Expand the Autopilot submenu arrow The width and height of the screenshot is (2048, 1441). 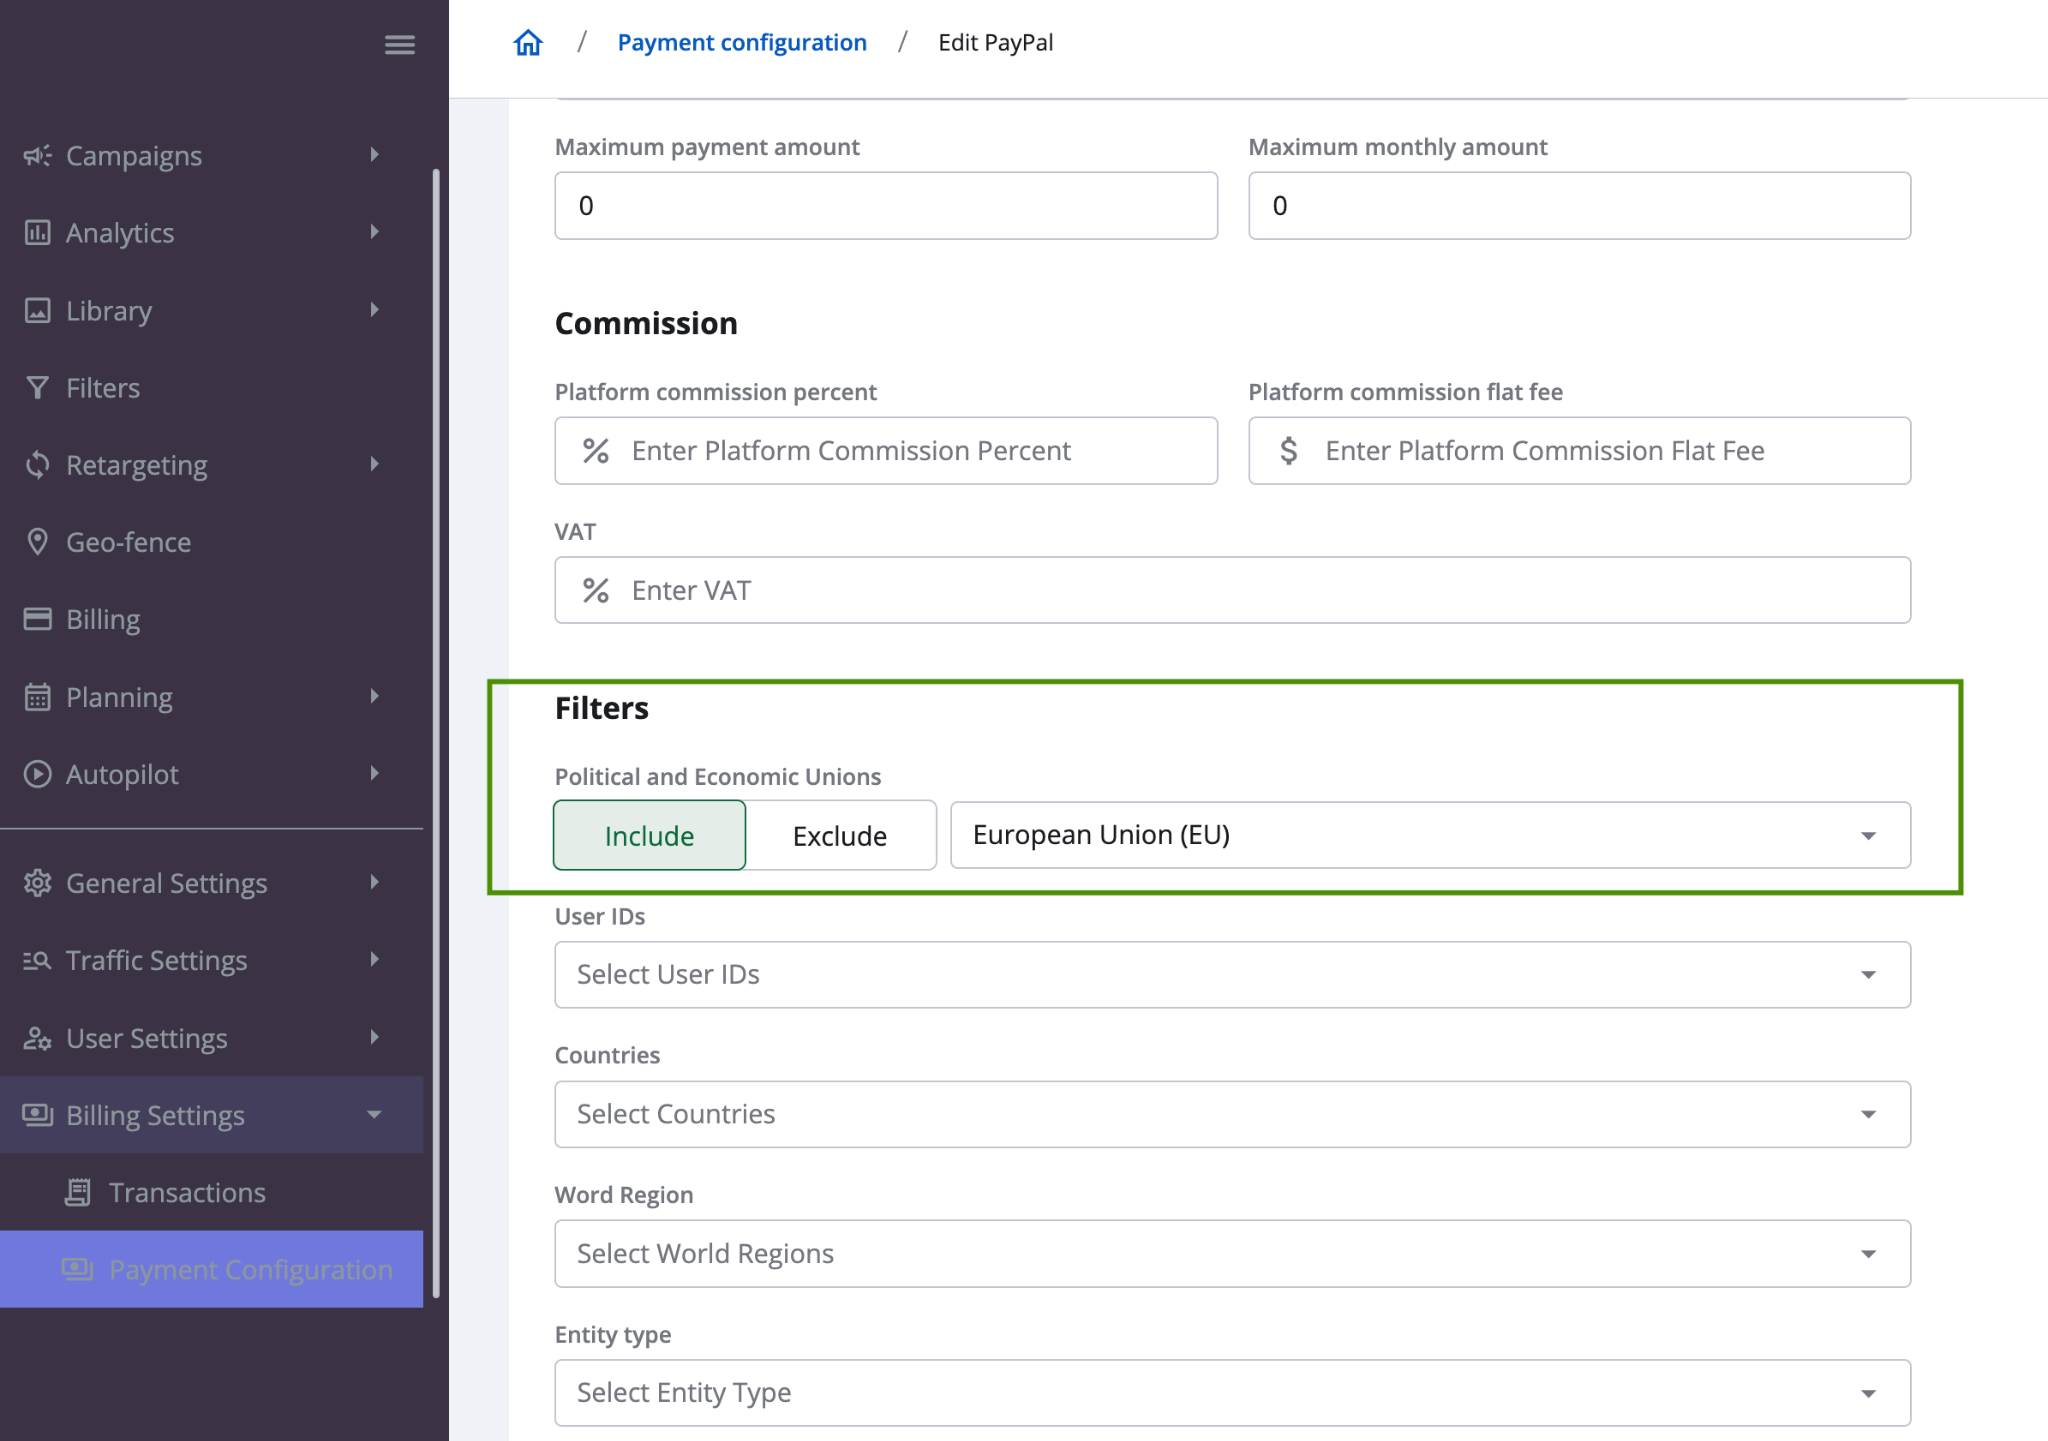point(374,773)
